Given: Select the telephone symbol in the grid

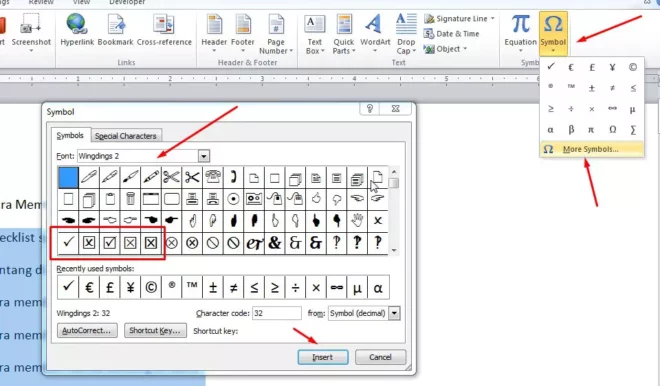Looking at the screenshot, I should pyautogui.click(x=213, y=177).
